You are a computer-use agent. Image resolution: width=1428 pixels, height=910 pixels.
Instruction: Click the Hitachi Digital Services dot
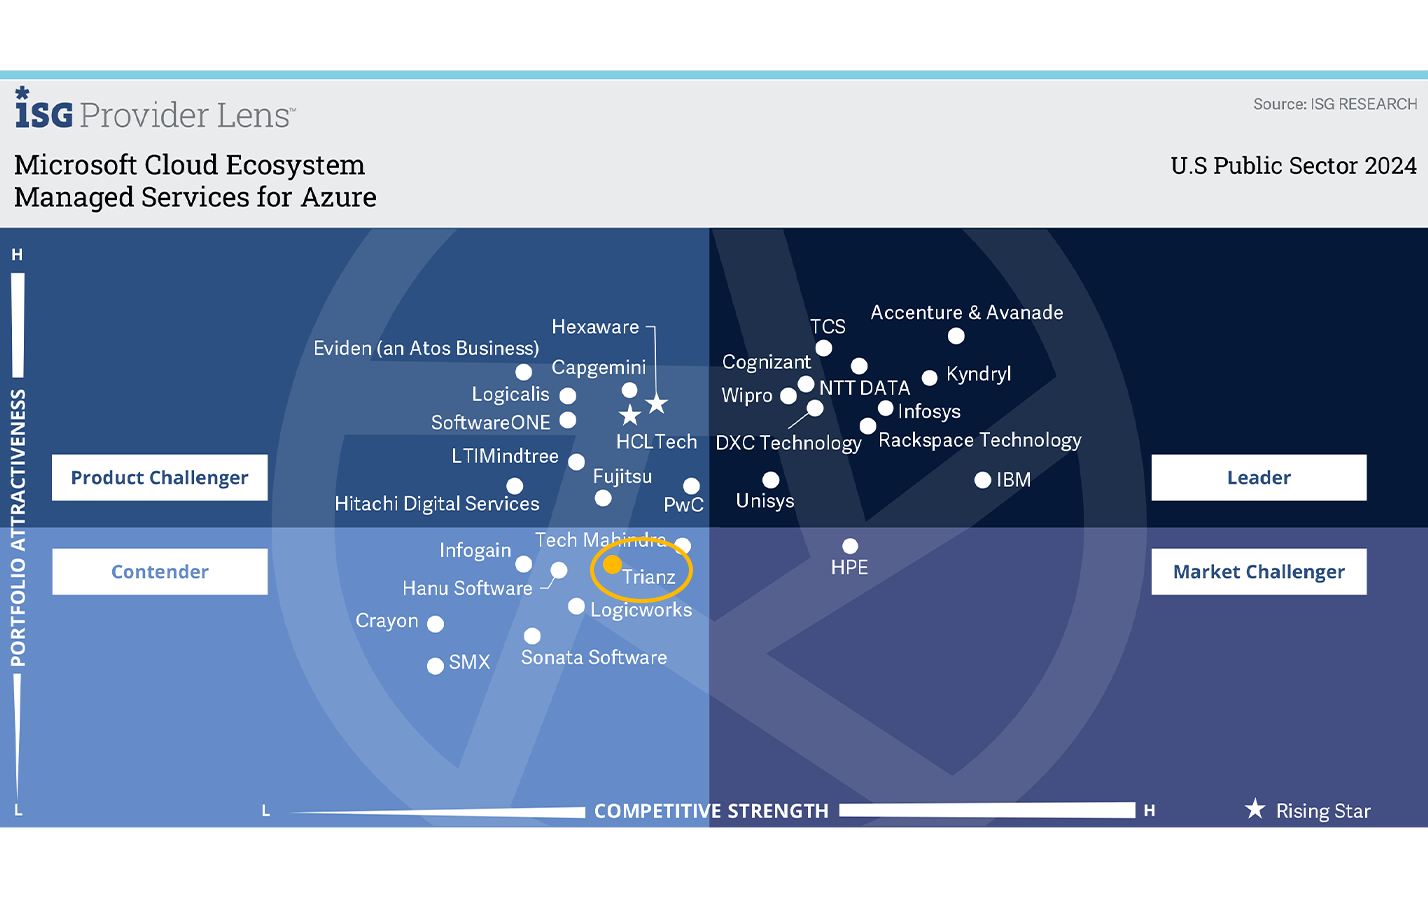(514, 486)
